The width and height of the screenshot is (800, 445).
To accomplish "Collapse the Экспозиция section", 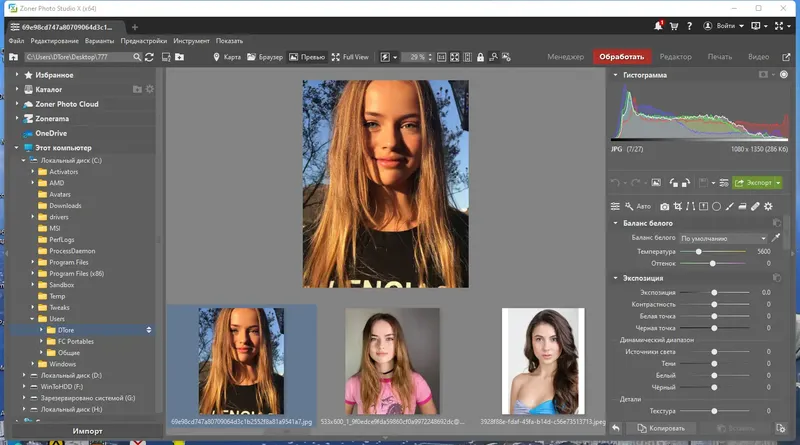I will pyautogui.click(x=615, y=278).
